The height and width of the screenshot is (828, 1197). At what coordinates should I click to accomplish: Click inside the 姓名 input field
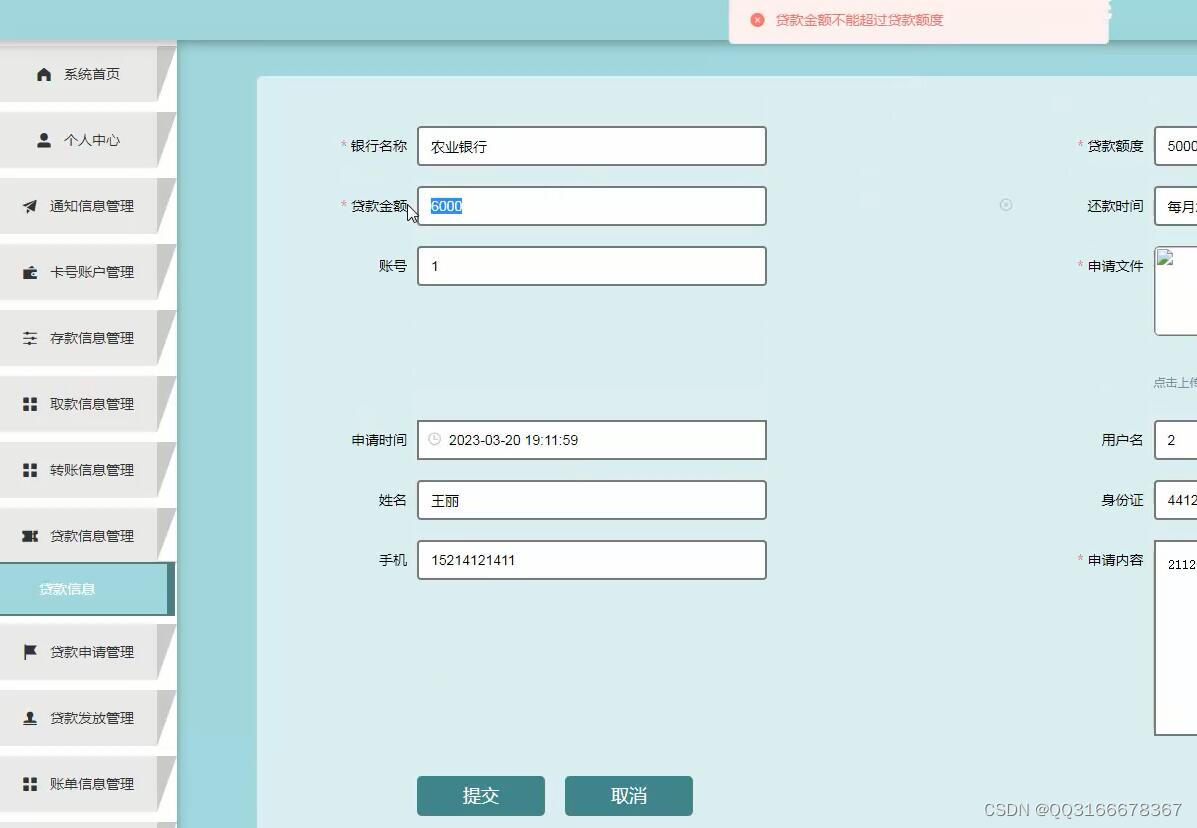tap(591, 500)
